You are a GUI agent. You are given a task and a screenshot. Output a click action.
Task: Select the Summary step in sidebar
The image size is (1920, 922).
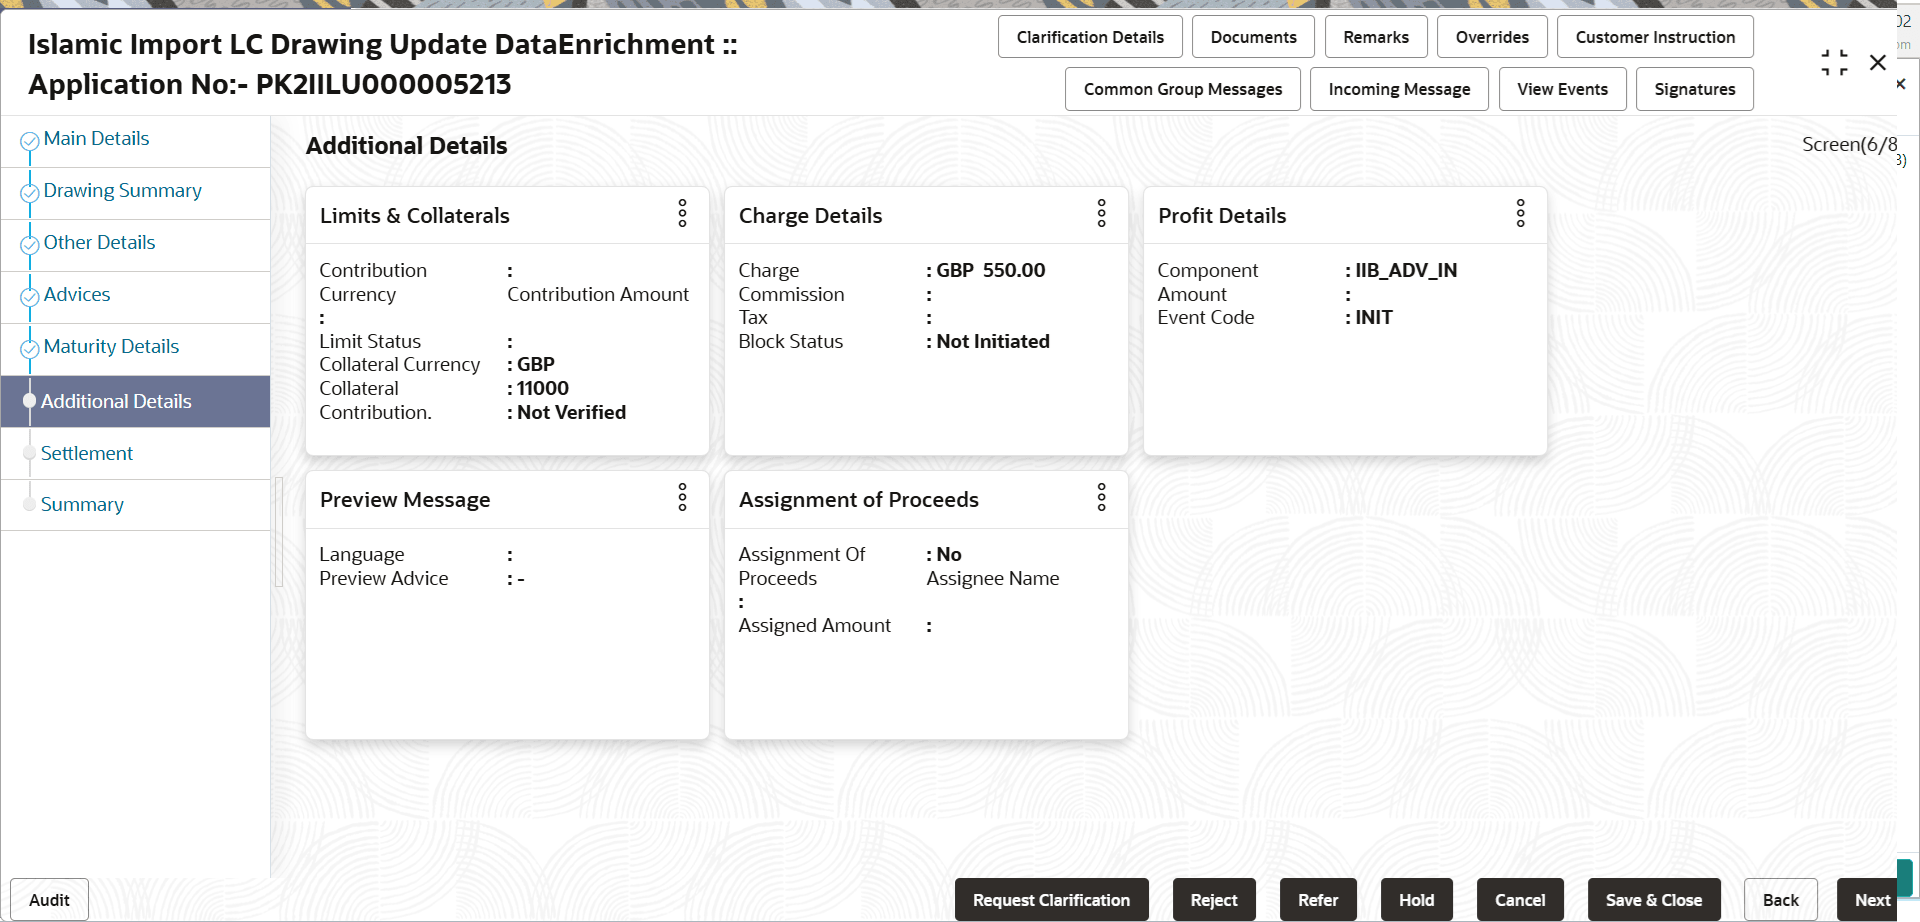point(82,504)
